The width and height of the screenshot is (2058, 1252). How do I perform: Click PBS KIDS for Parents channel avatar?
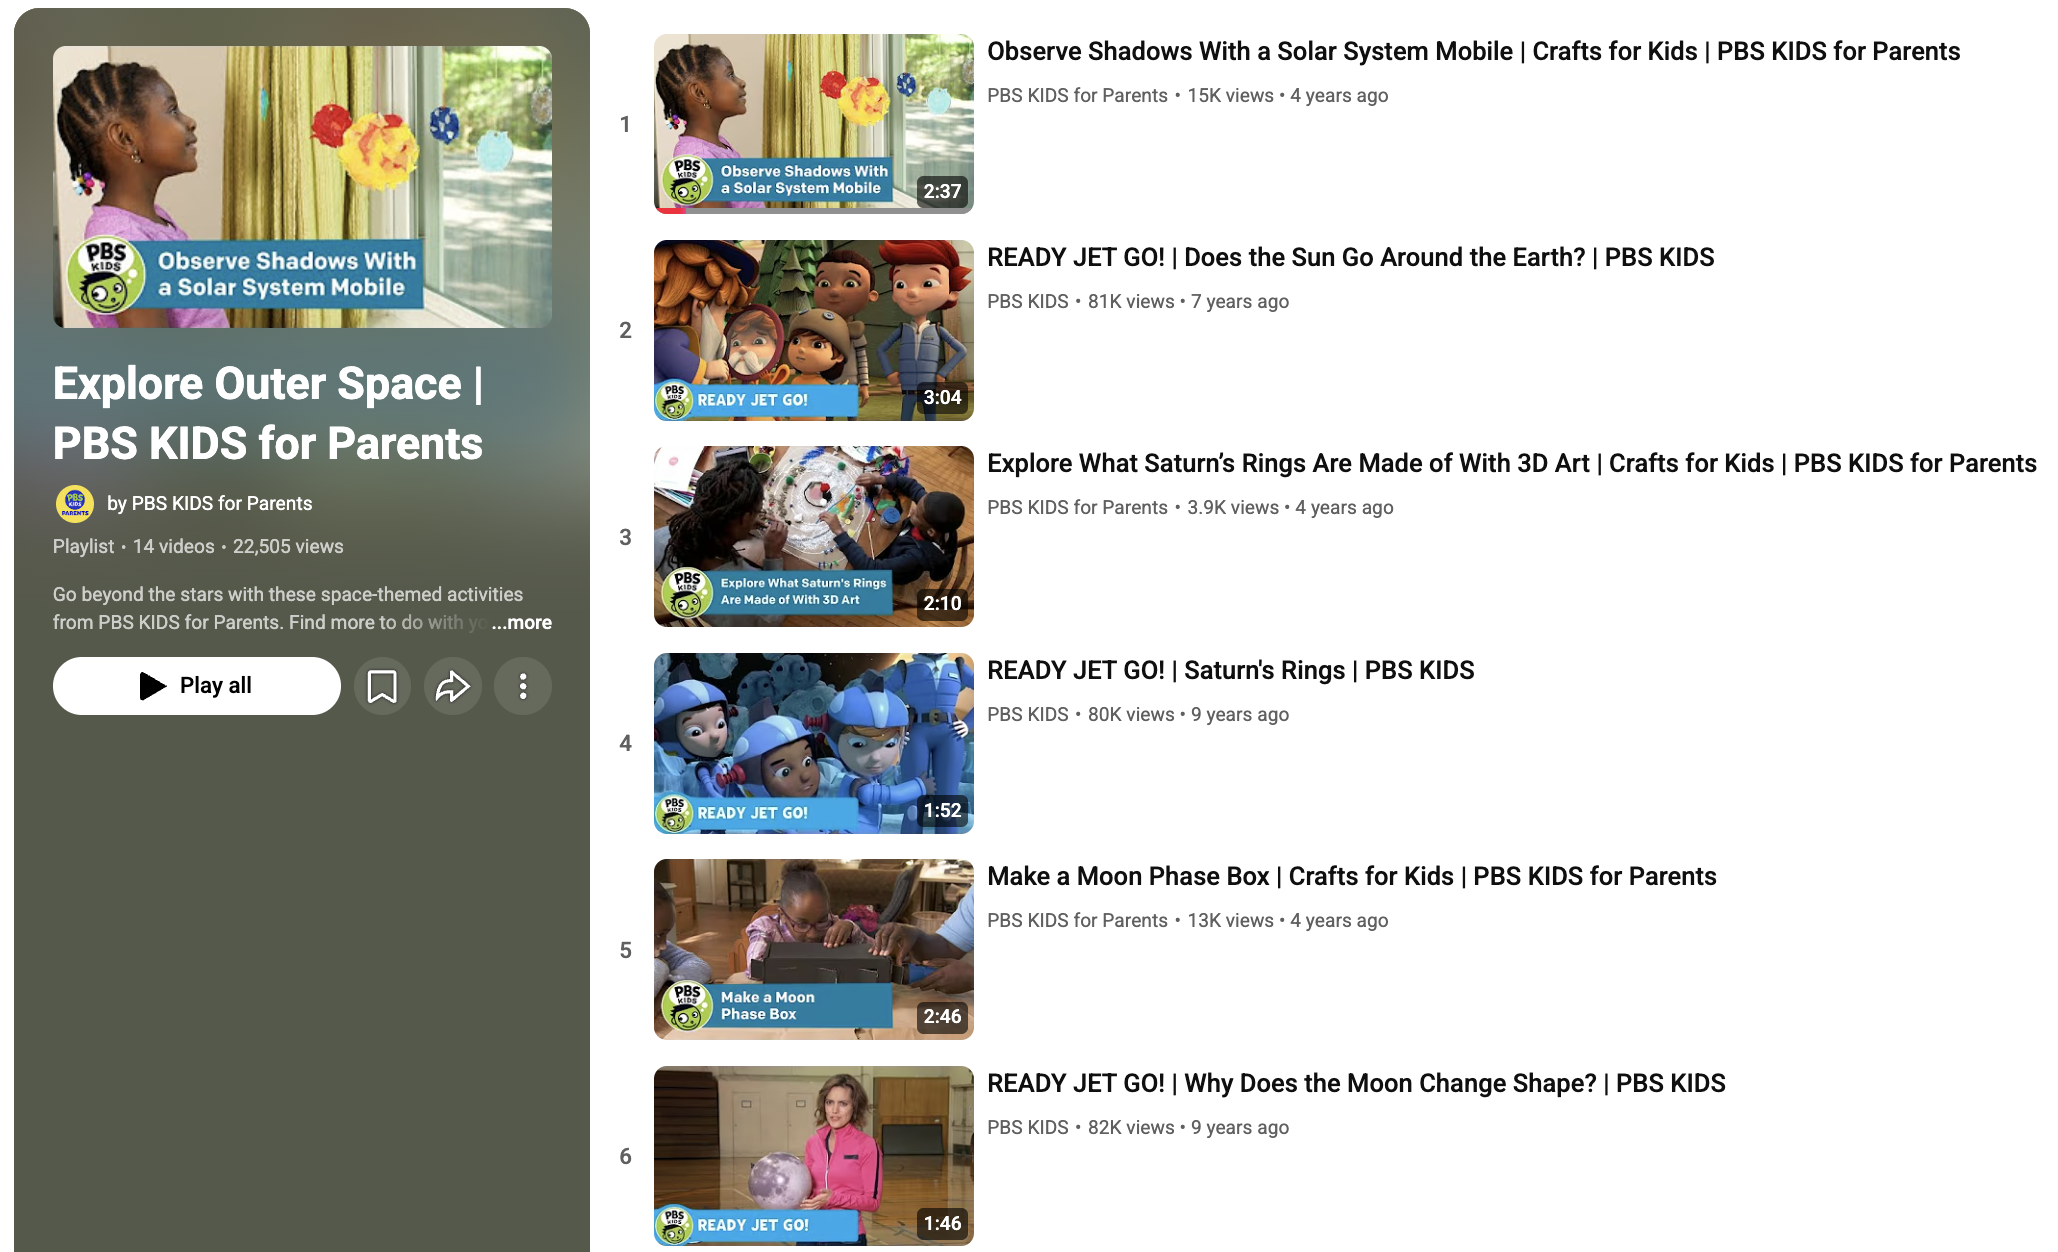point(75,504)
